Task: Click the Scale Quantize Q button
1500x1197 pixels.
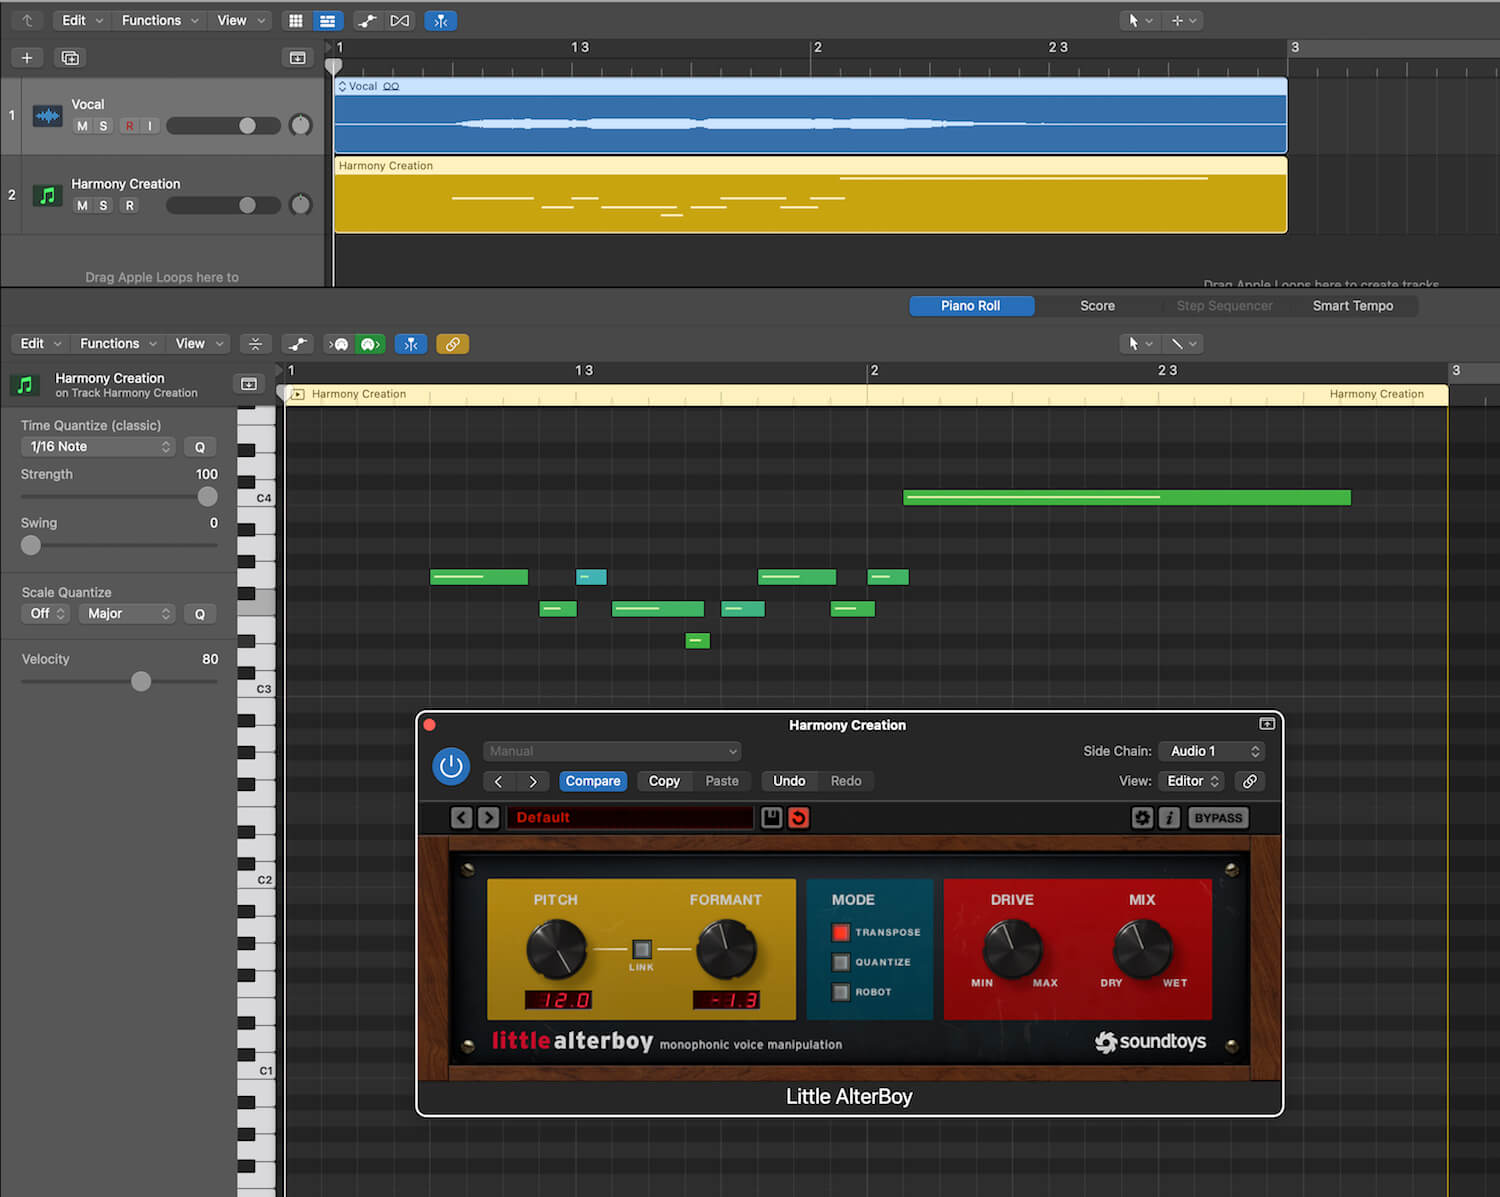Action: point(200,614)
